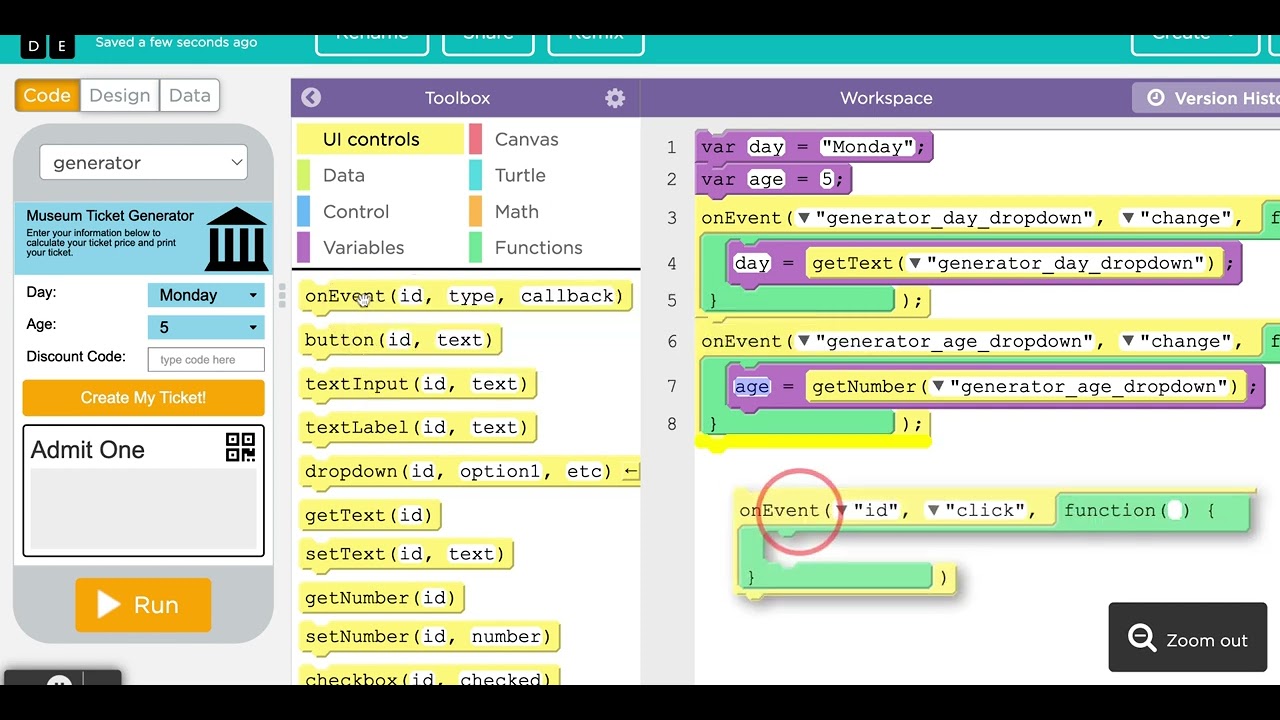Image resolution: width=1280 pixels, height=720 pixels.
Task: Click the Create My Ticket! button
Action: pyautogui.click(x=143, y=397)
